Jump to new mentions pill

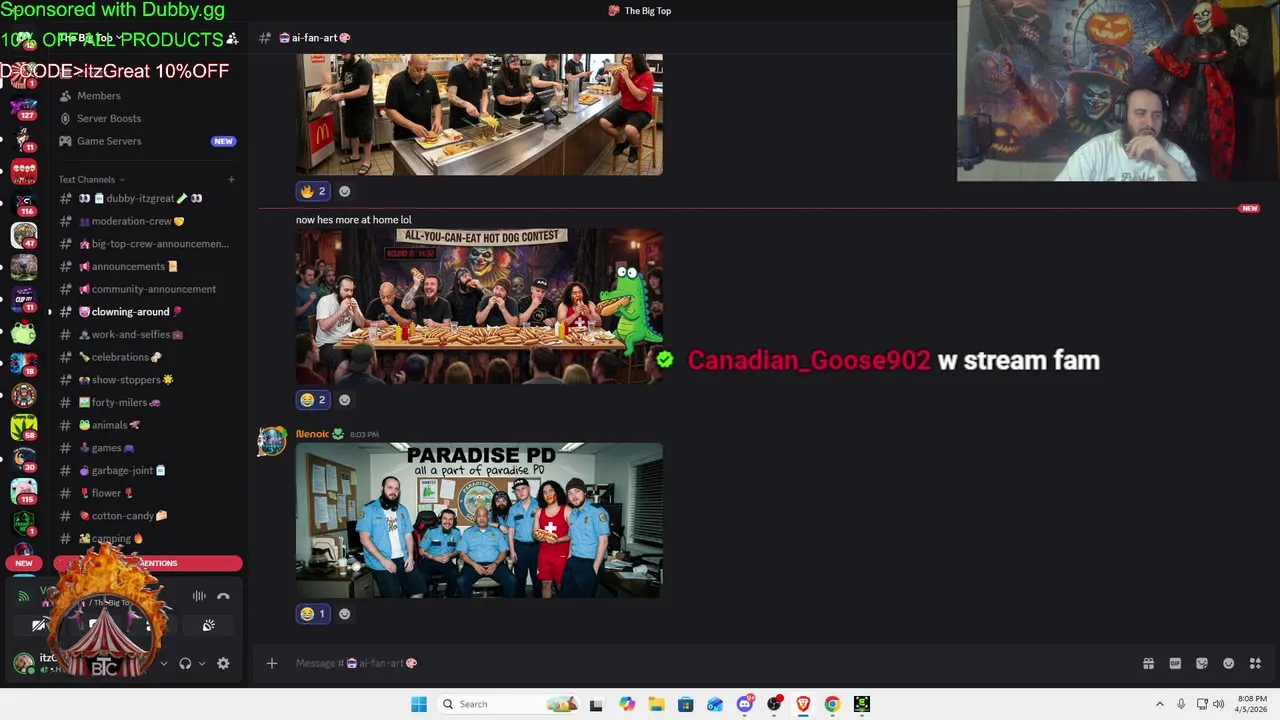pyautogui.click(x=148, y=563)
